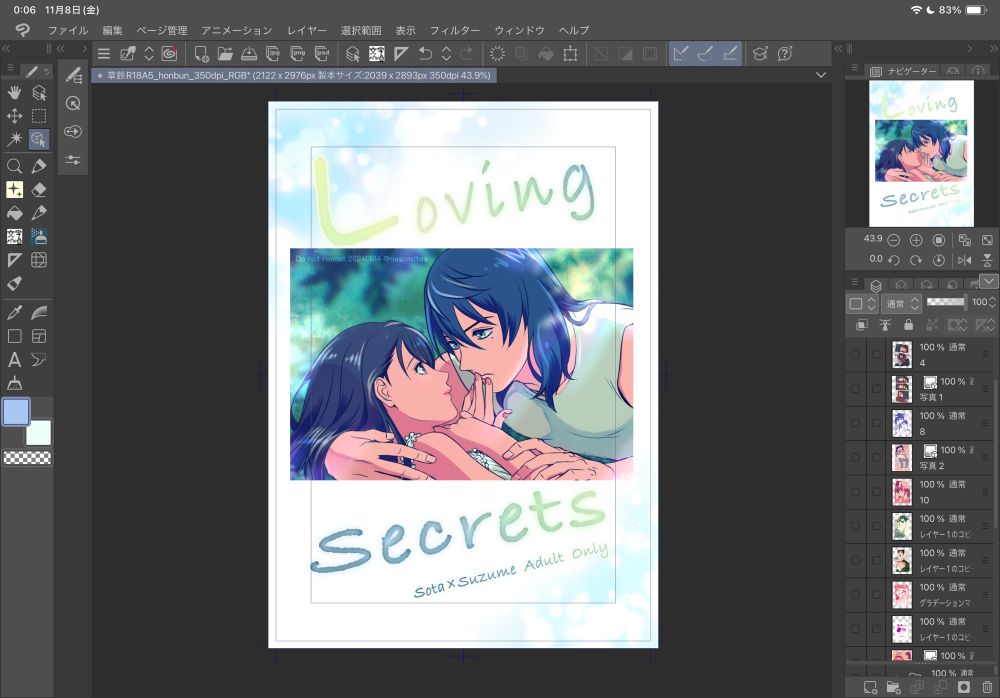The width and height of the screenshot is (1000, 698).
Task: Flip canvas horizontally in the navigator
Action: coord(964,260)
